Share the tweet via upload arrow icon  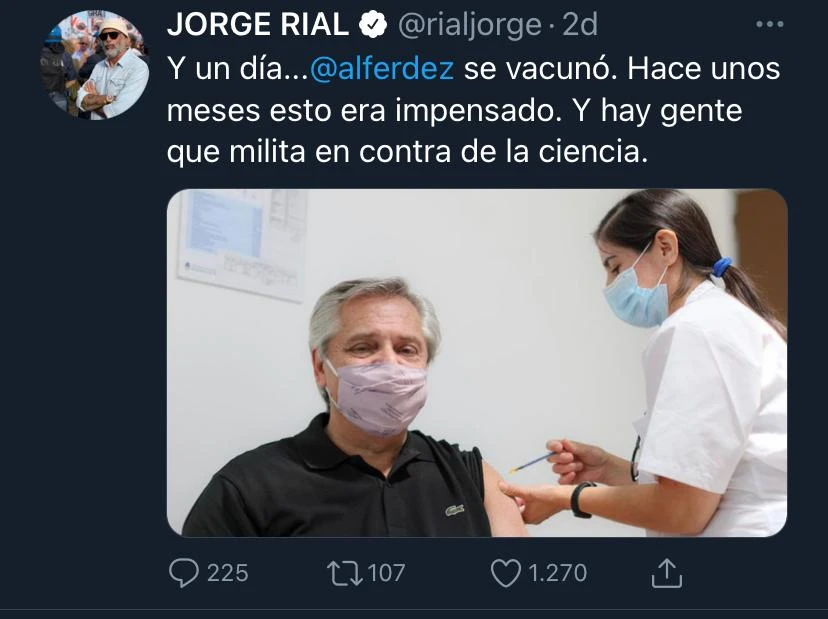(666, 573)
